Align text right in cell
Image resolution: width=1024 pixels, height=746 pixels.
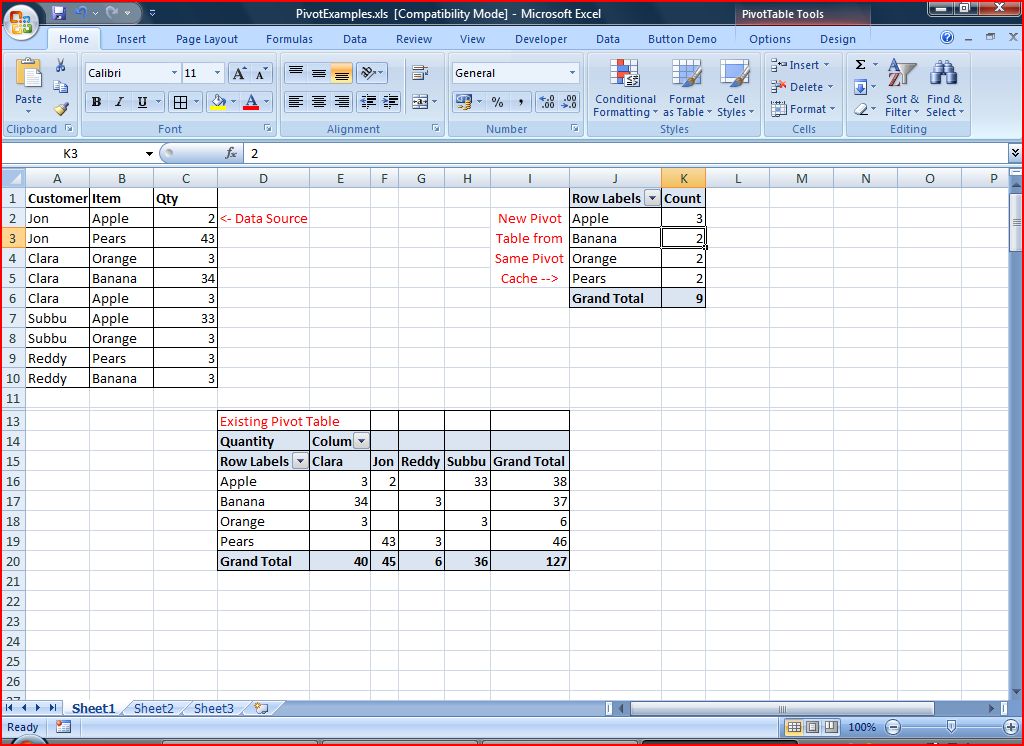(342, 102)
